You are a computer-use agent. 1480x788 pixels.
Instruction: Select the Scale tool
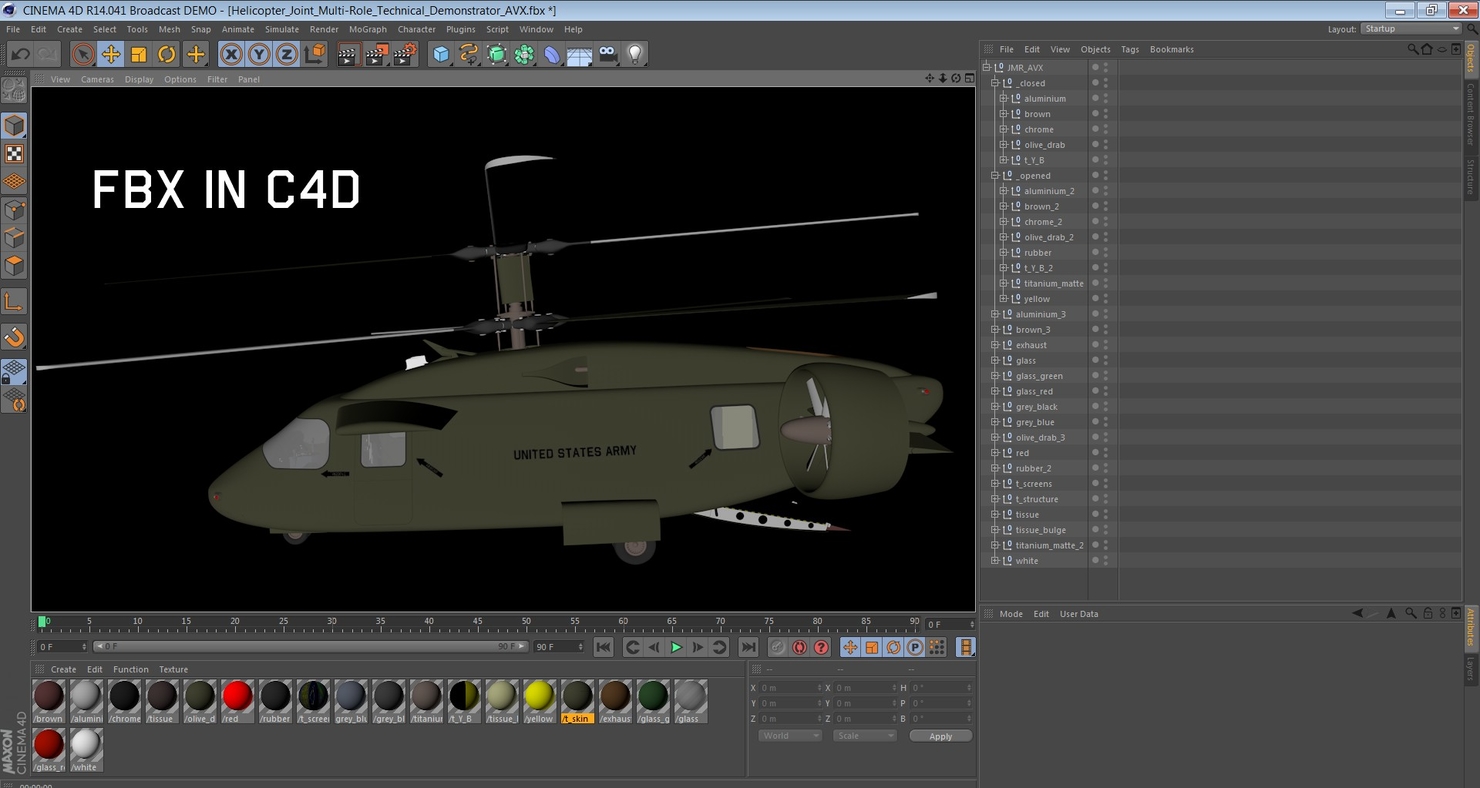point(141,54)
